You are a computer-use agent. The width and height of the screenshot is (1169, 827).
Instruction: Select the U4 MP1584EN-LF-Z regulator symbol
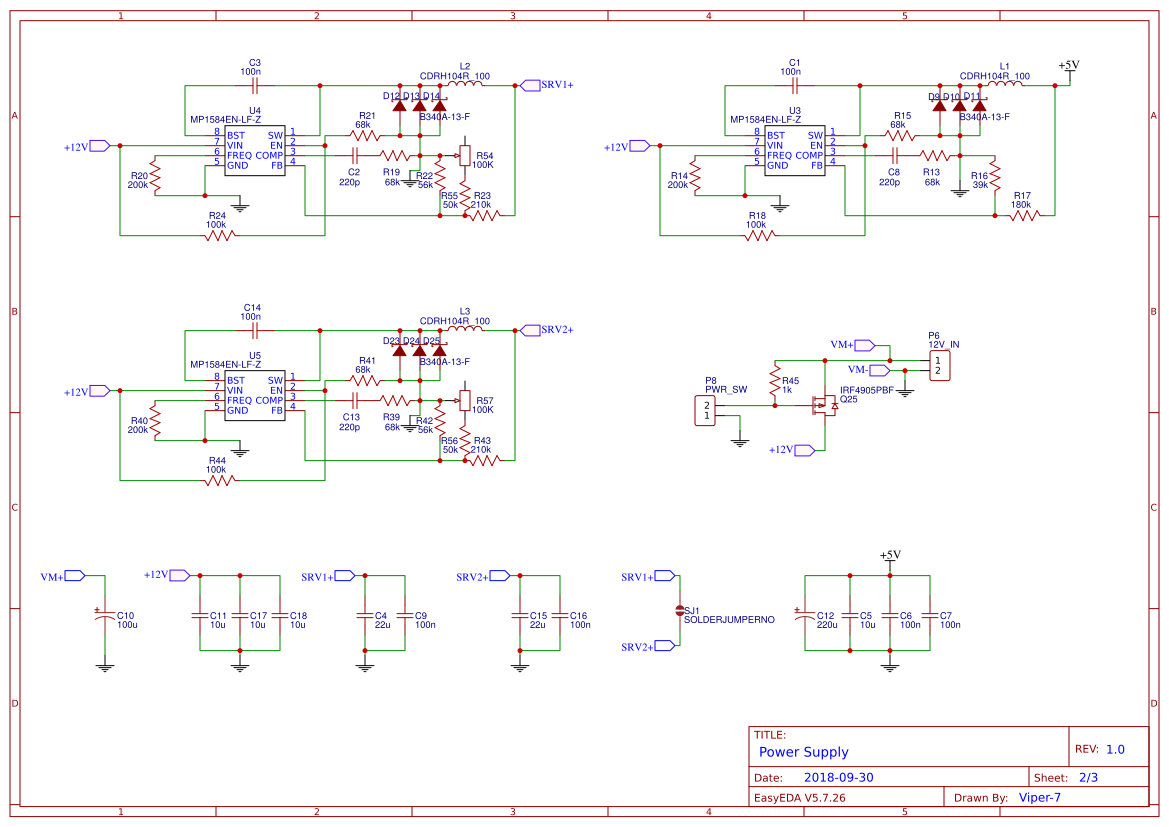point(255,150)
